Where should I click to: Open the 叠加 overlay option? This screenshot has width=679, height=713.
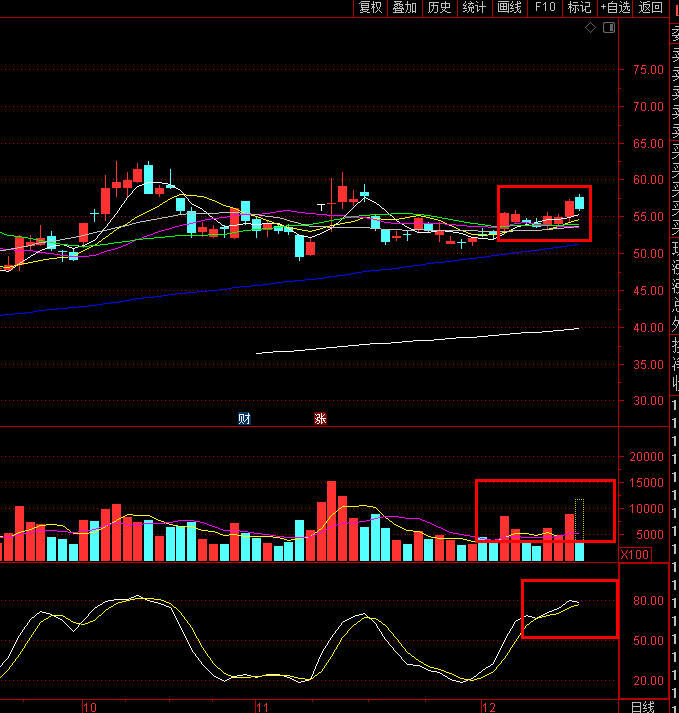click(x=405, y=8)
